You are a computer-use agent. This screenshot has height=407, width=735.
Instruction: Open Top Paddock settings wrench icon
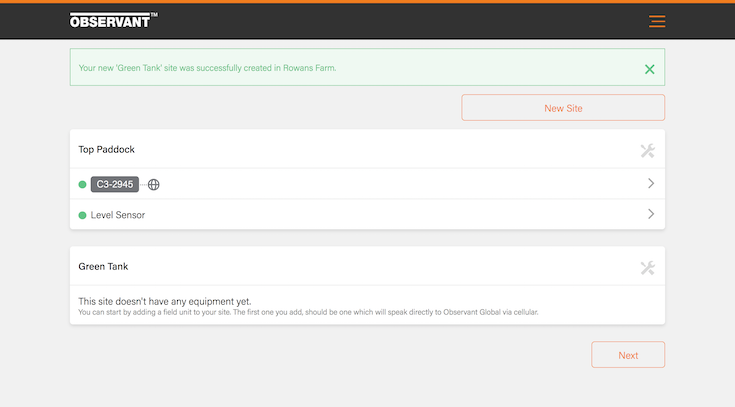point(647,151)
